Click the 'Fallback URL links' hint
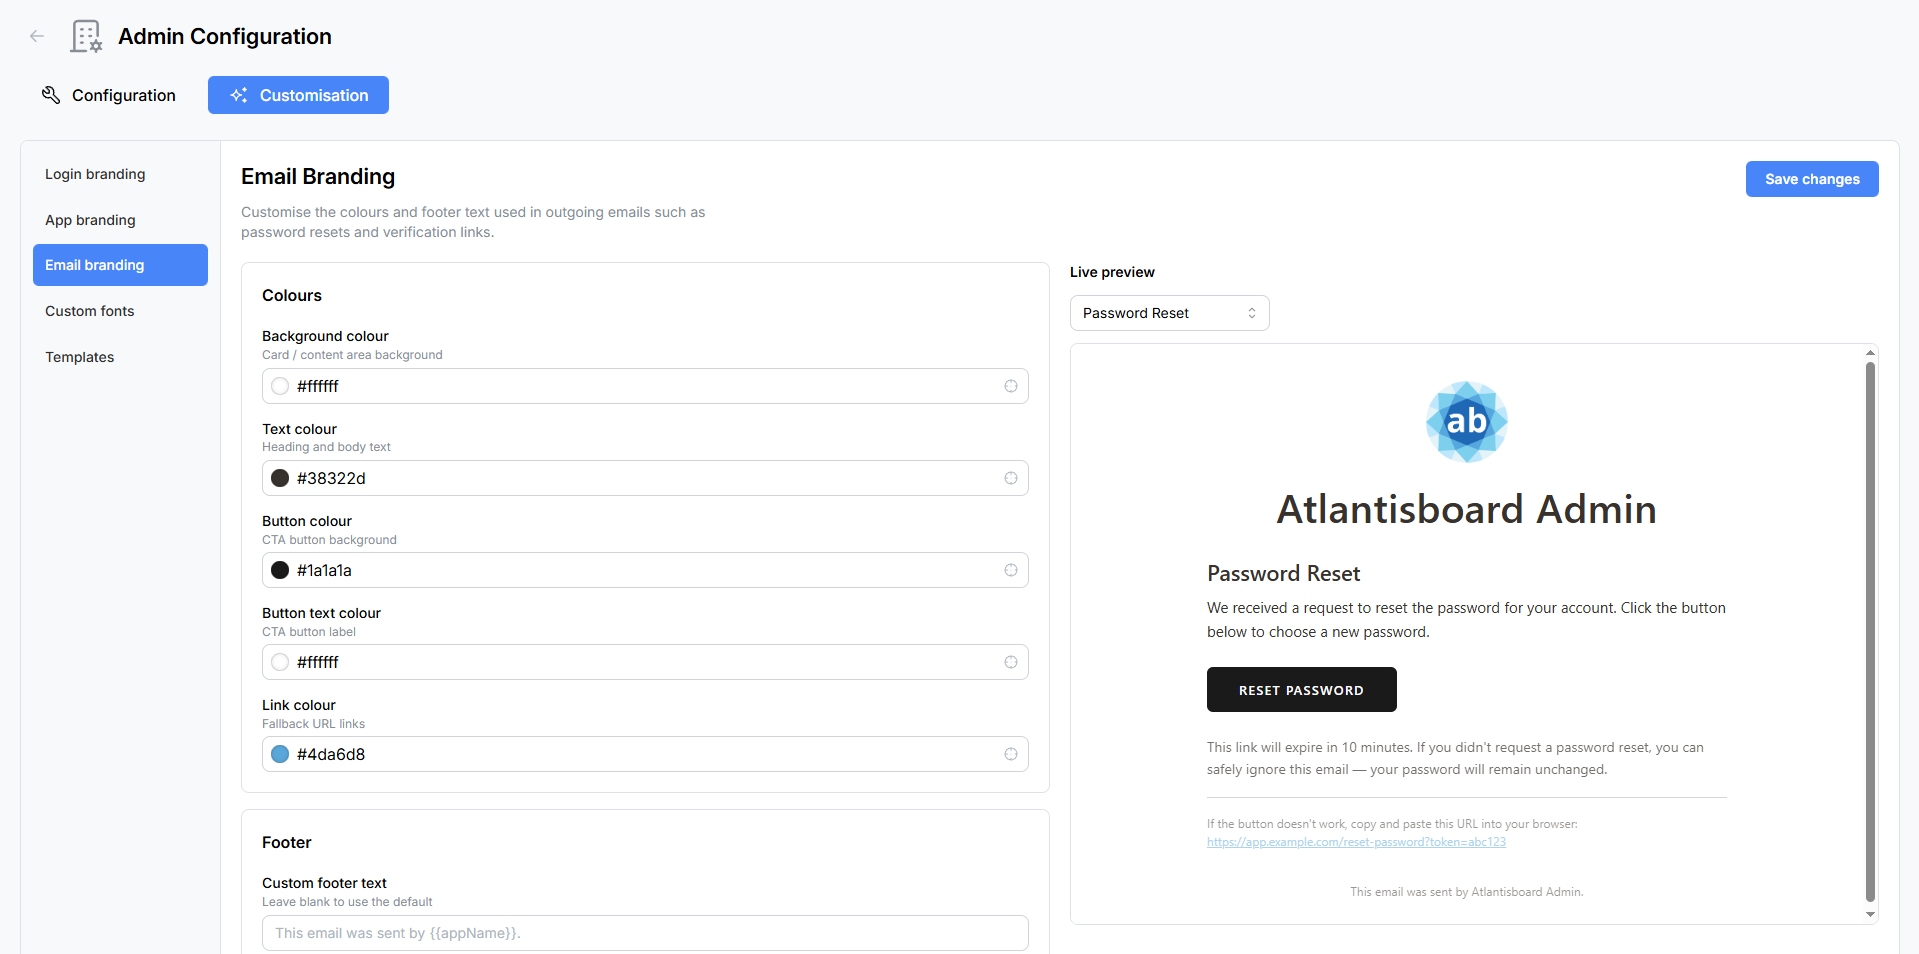The height and width of the screenshot is (954, 1919). [313, 724]
